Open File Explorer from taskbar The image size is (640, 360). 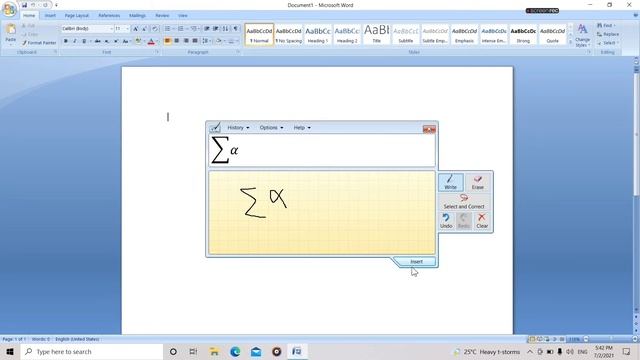coord(214,351)
